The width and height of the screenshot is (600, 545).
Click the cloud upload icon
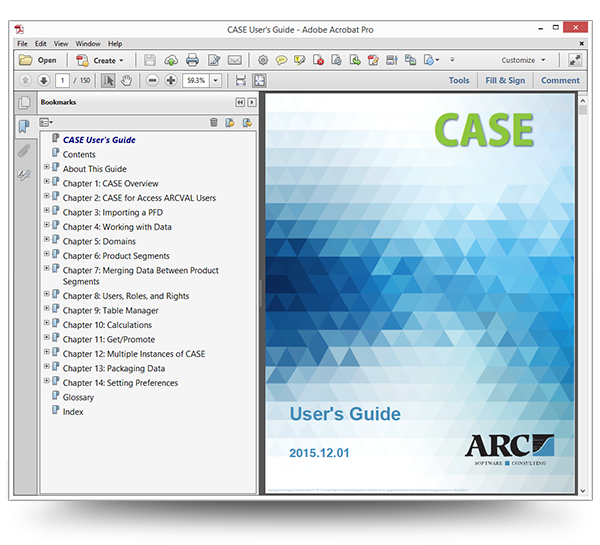(171, 60)
